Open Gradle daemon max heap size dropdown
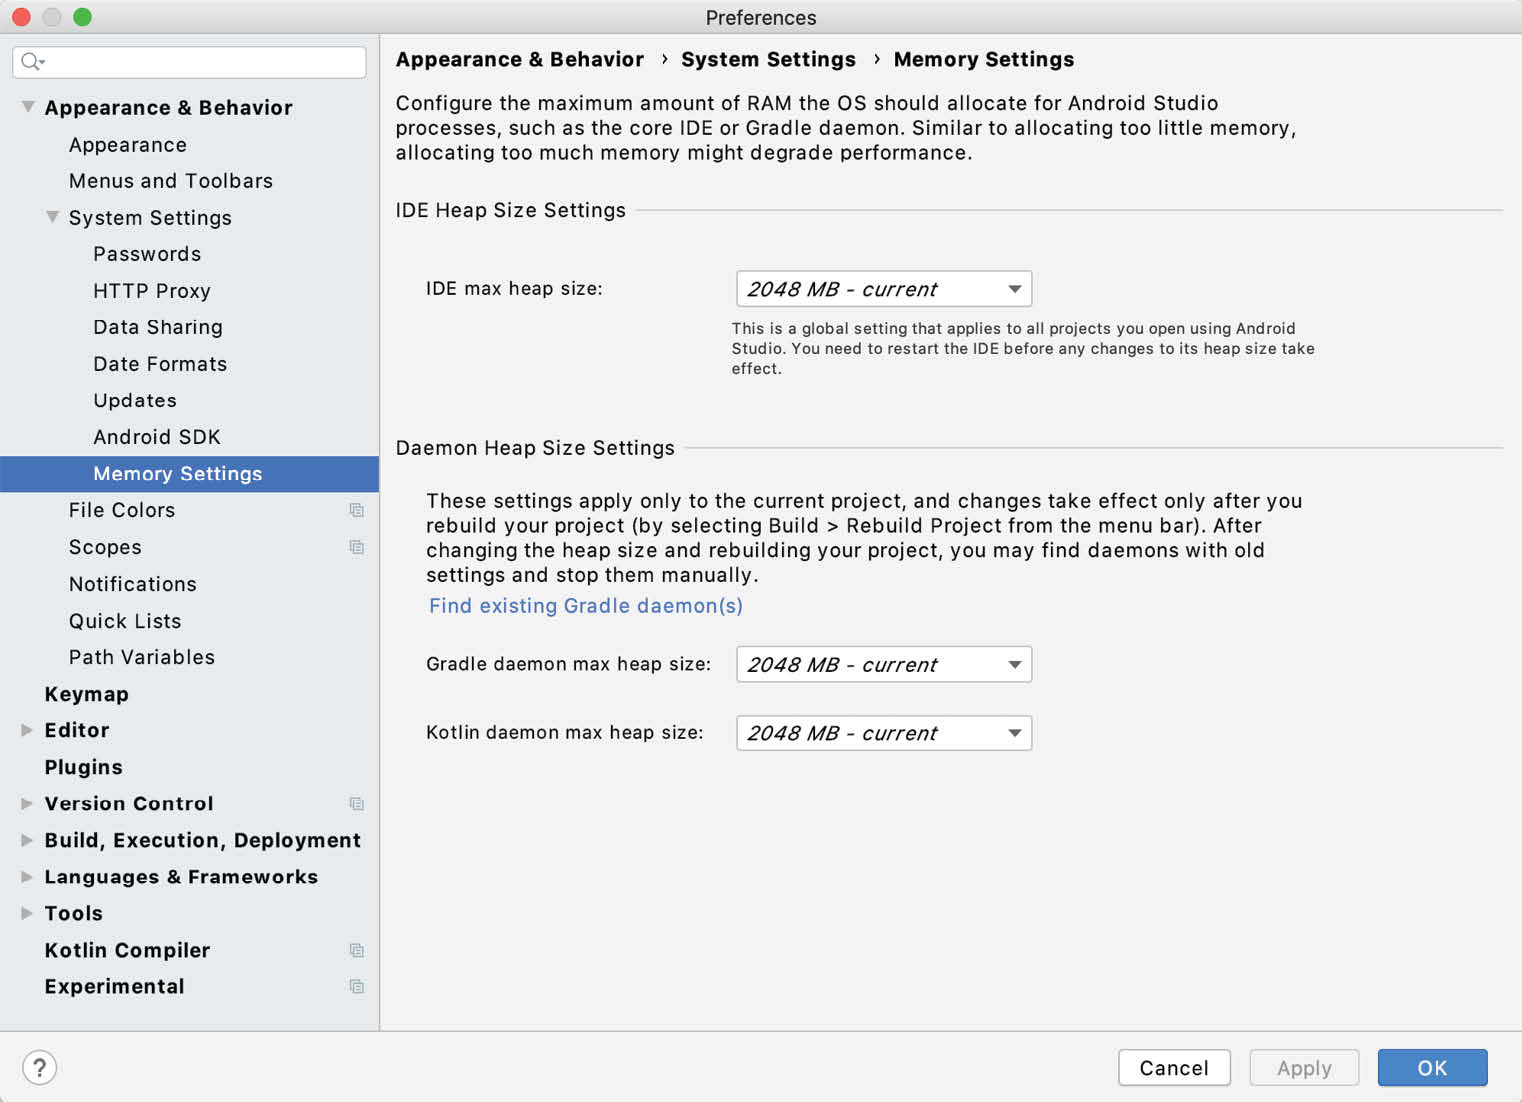1522x1102 pixels. (x=883, y=665)
